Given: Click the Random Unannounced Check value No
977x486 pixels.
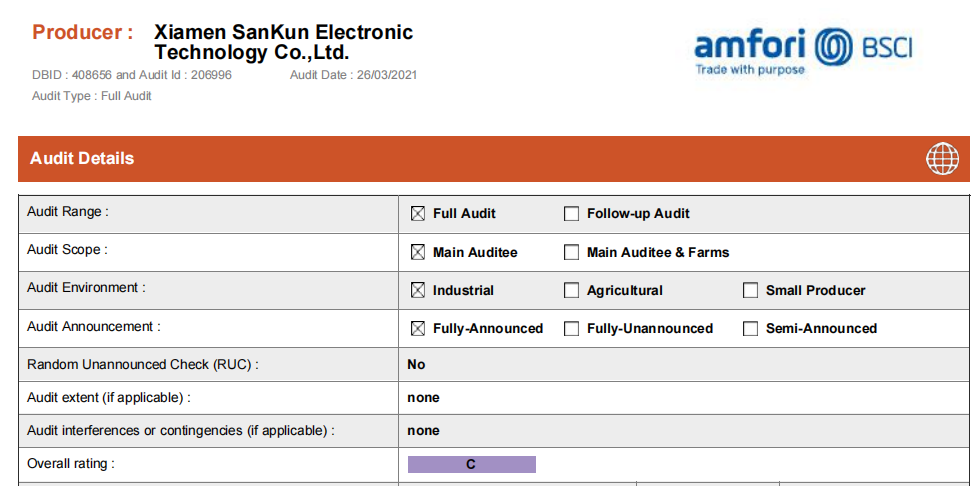Looking at the screenshot, I should click(x=416, y=364).
